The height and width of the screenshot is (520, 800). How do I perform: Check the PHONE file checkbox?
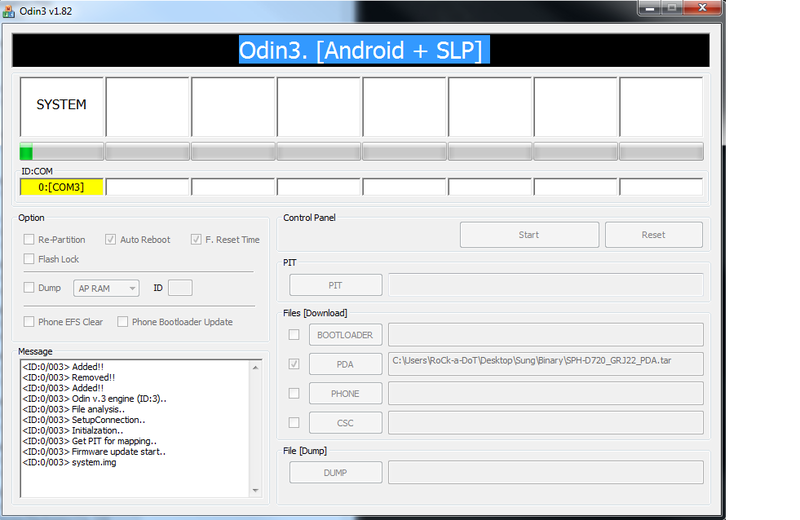pyautogui.click(x=294, y=393)
